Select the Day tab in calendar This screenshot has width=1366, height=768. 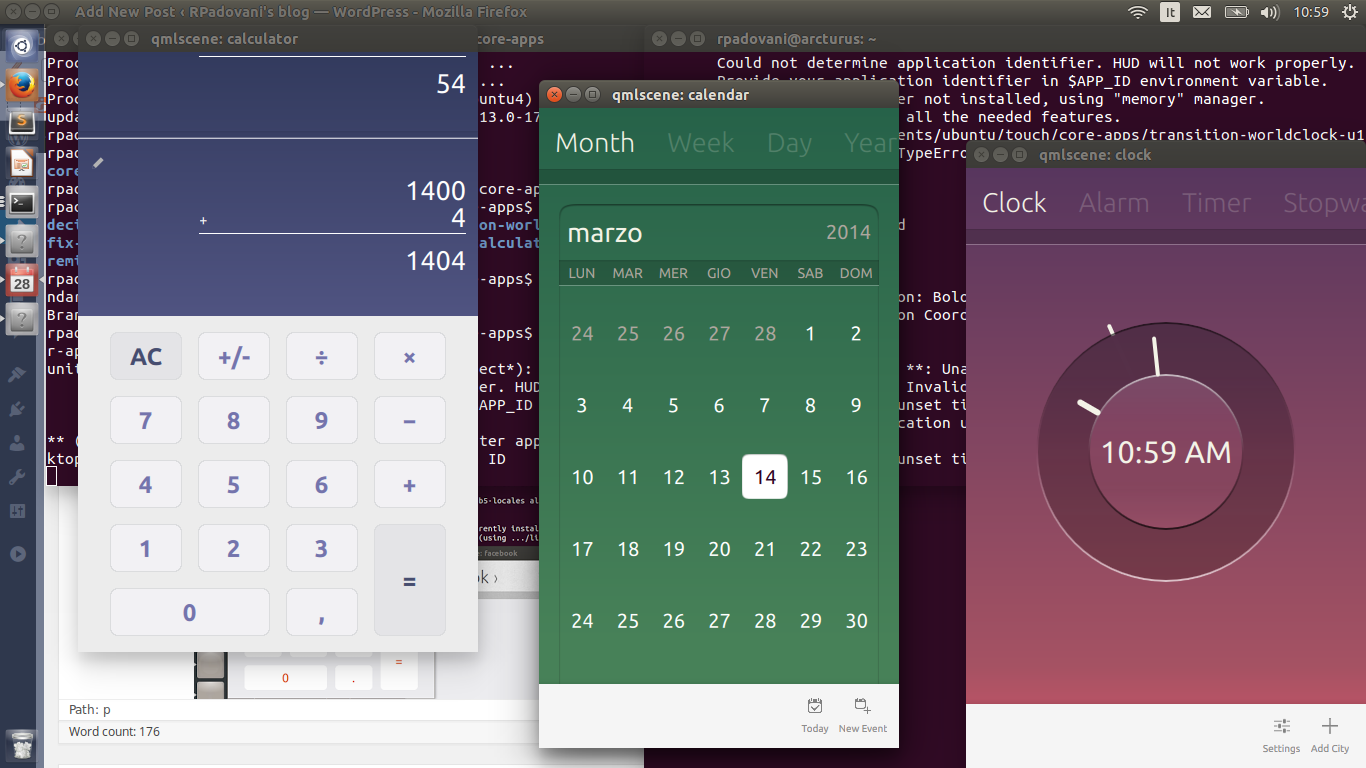pos(789,143)
